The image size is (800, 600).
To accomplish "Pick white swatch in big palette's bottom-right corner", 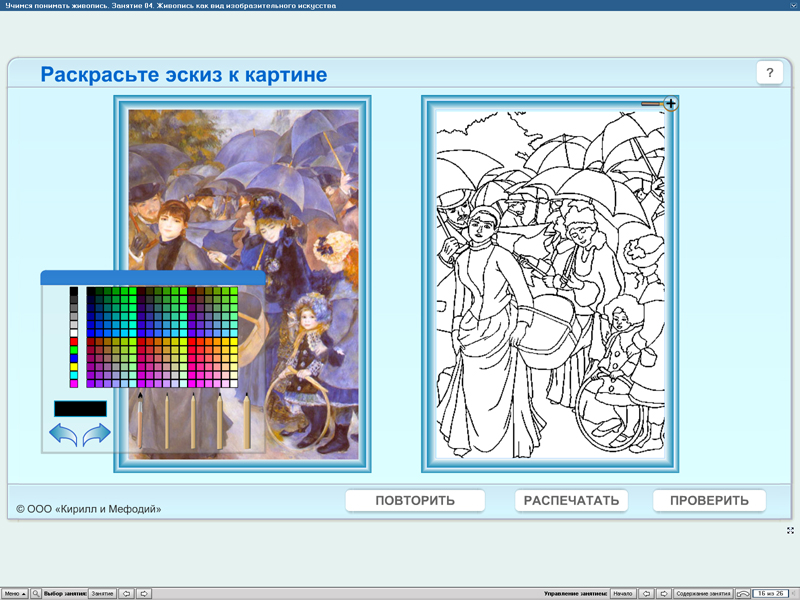I will [x=234, y=384].
